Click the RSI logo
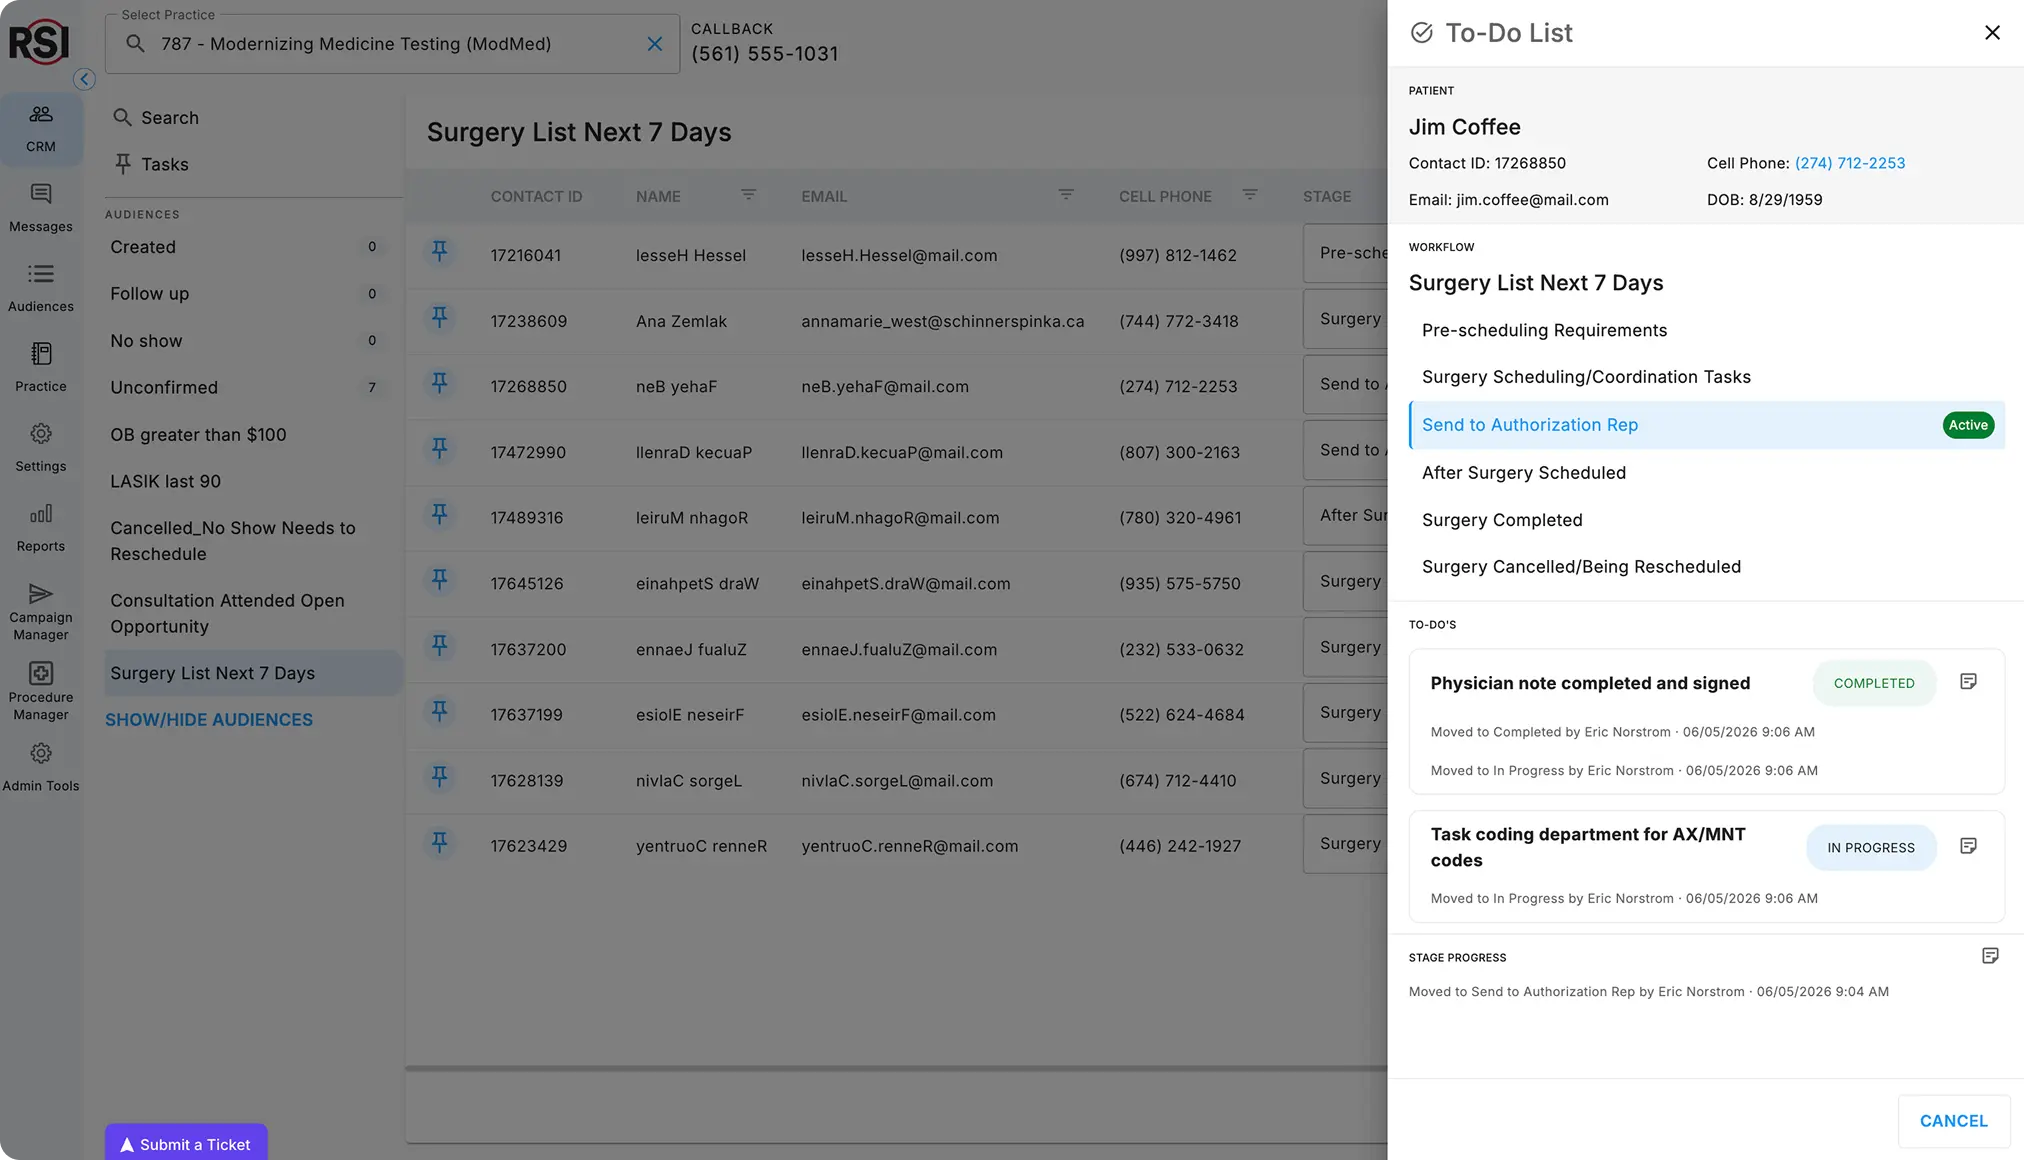 coord(39,42)
